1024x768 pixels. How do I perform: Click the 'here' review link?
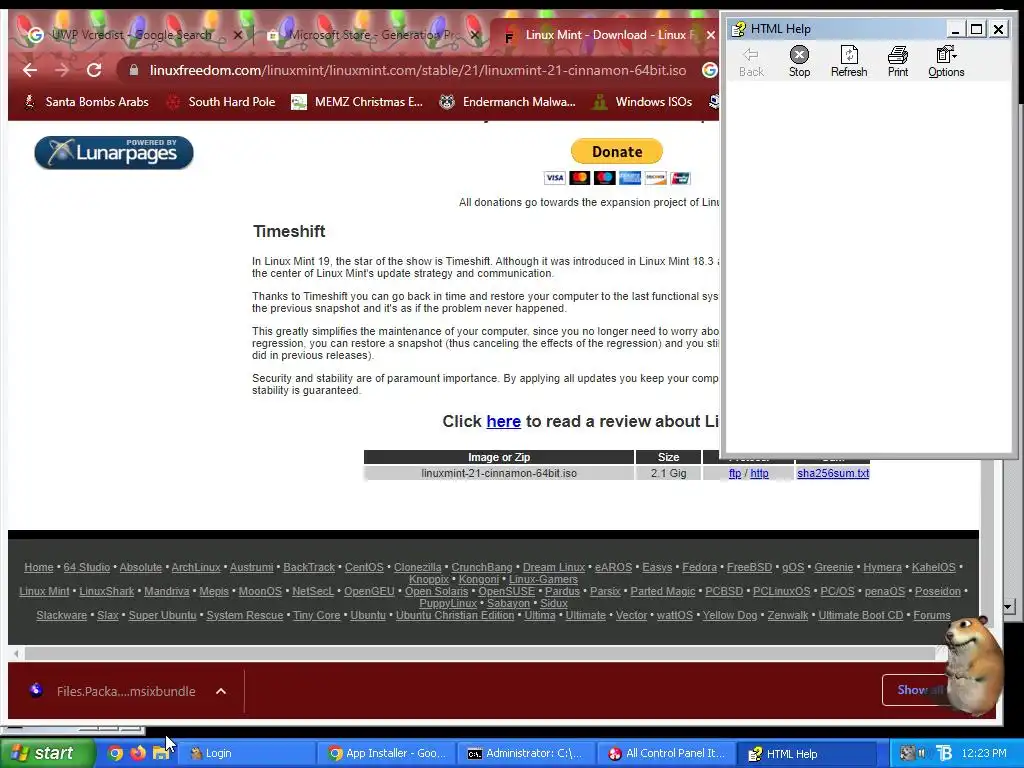click(x=504, y=421)
